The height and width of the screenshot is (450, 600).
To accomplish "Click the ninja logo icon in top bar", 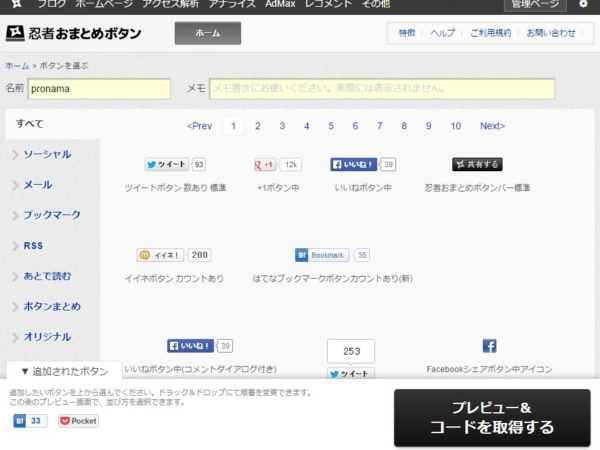I will click(16, 4).
